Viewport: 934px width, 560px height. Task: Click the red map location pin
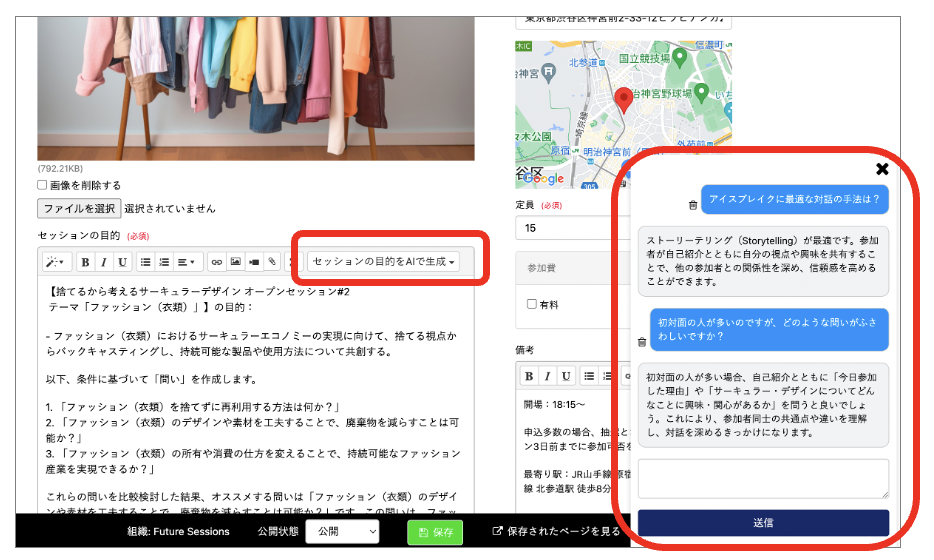[x=624, y=100]
